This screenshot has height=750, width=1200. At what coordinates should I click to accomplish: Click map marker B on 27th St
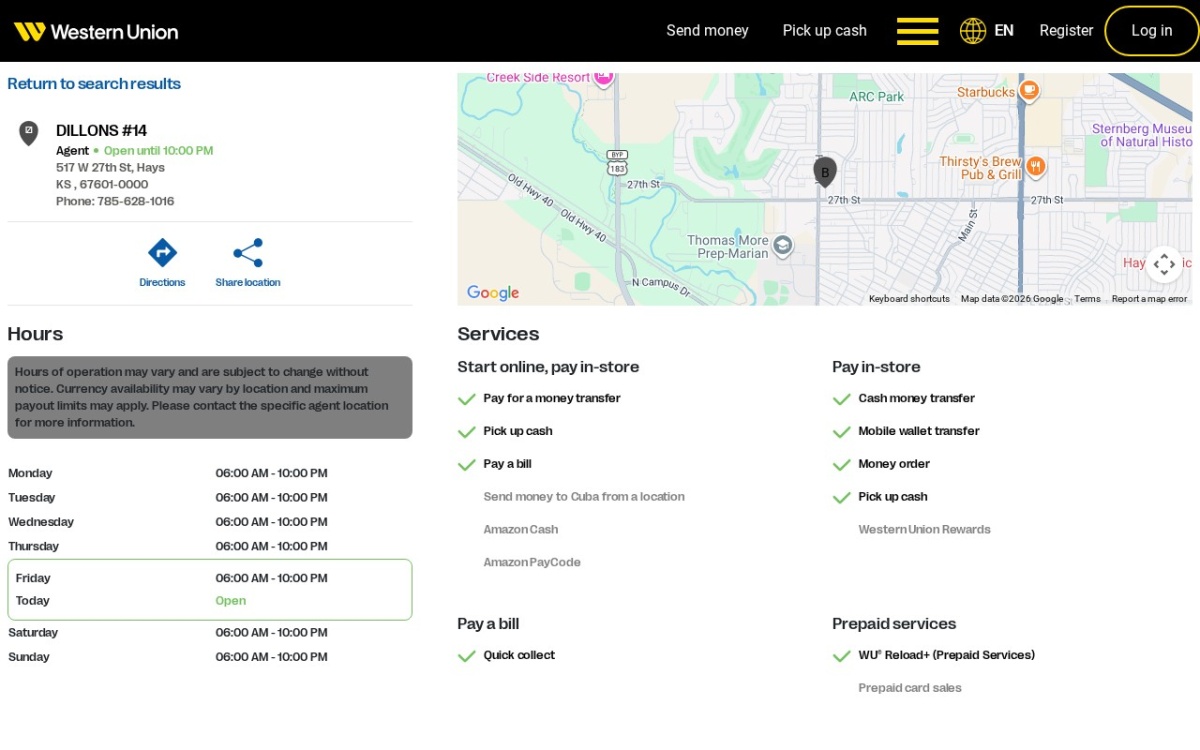click(825, 171)
